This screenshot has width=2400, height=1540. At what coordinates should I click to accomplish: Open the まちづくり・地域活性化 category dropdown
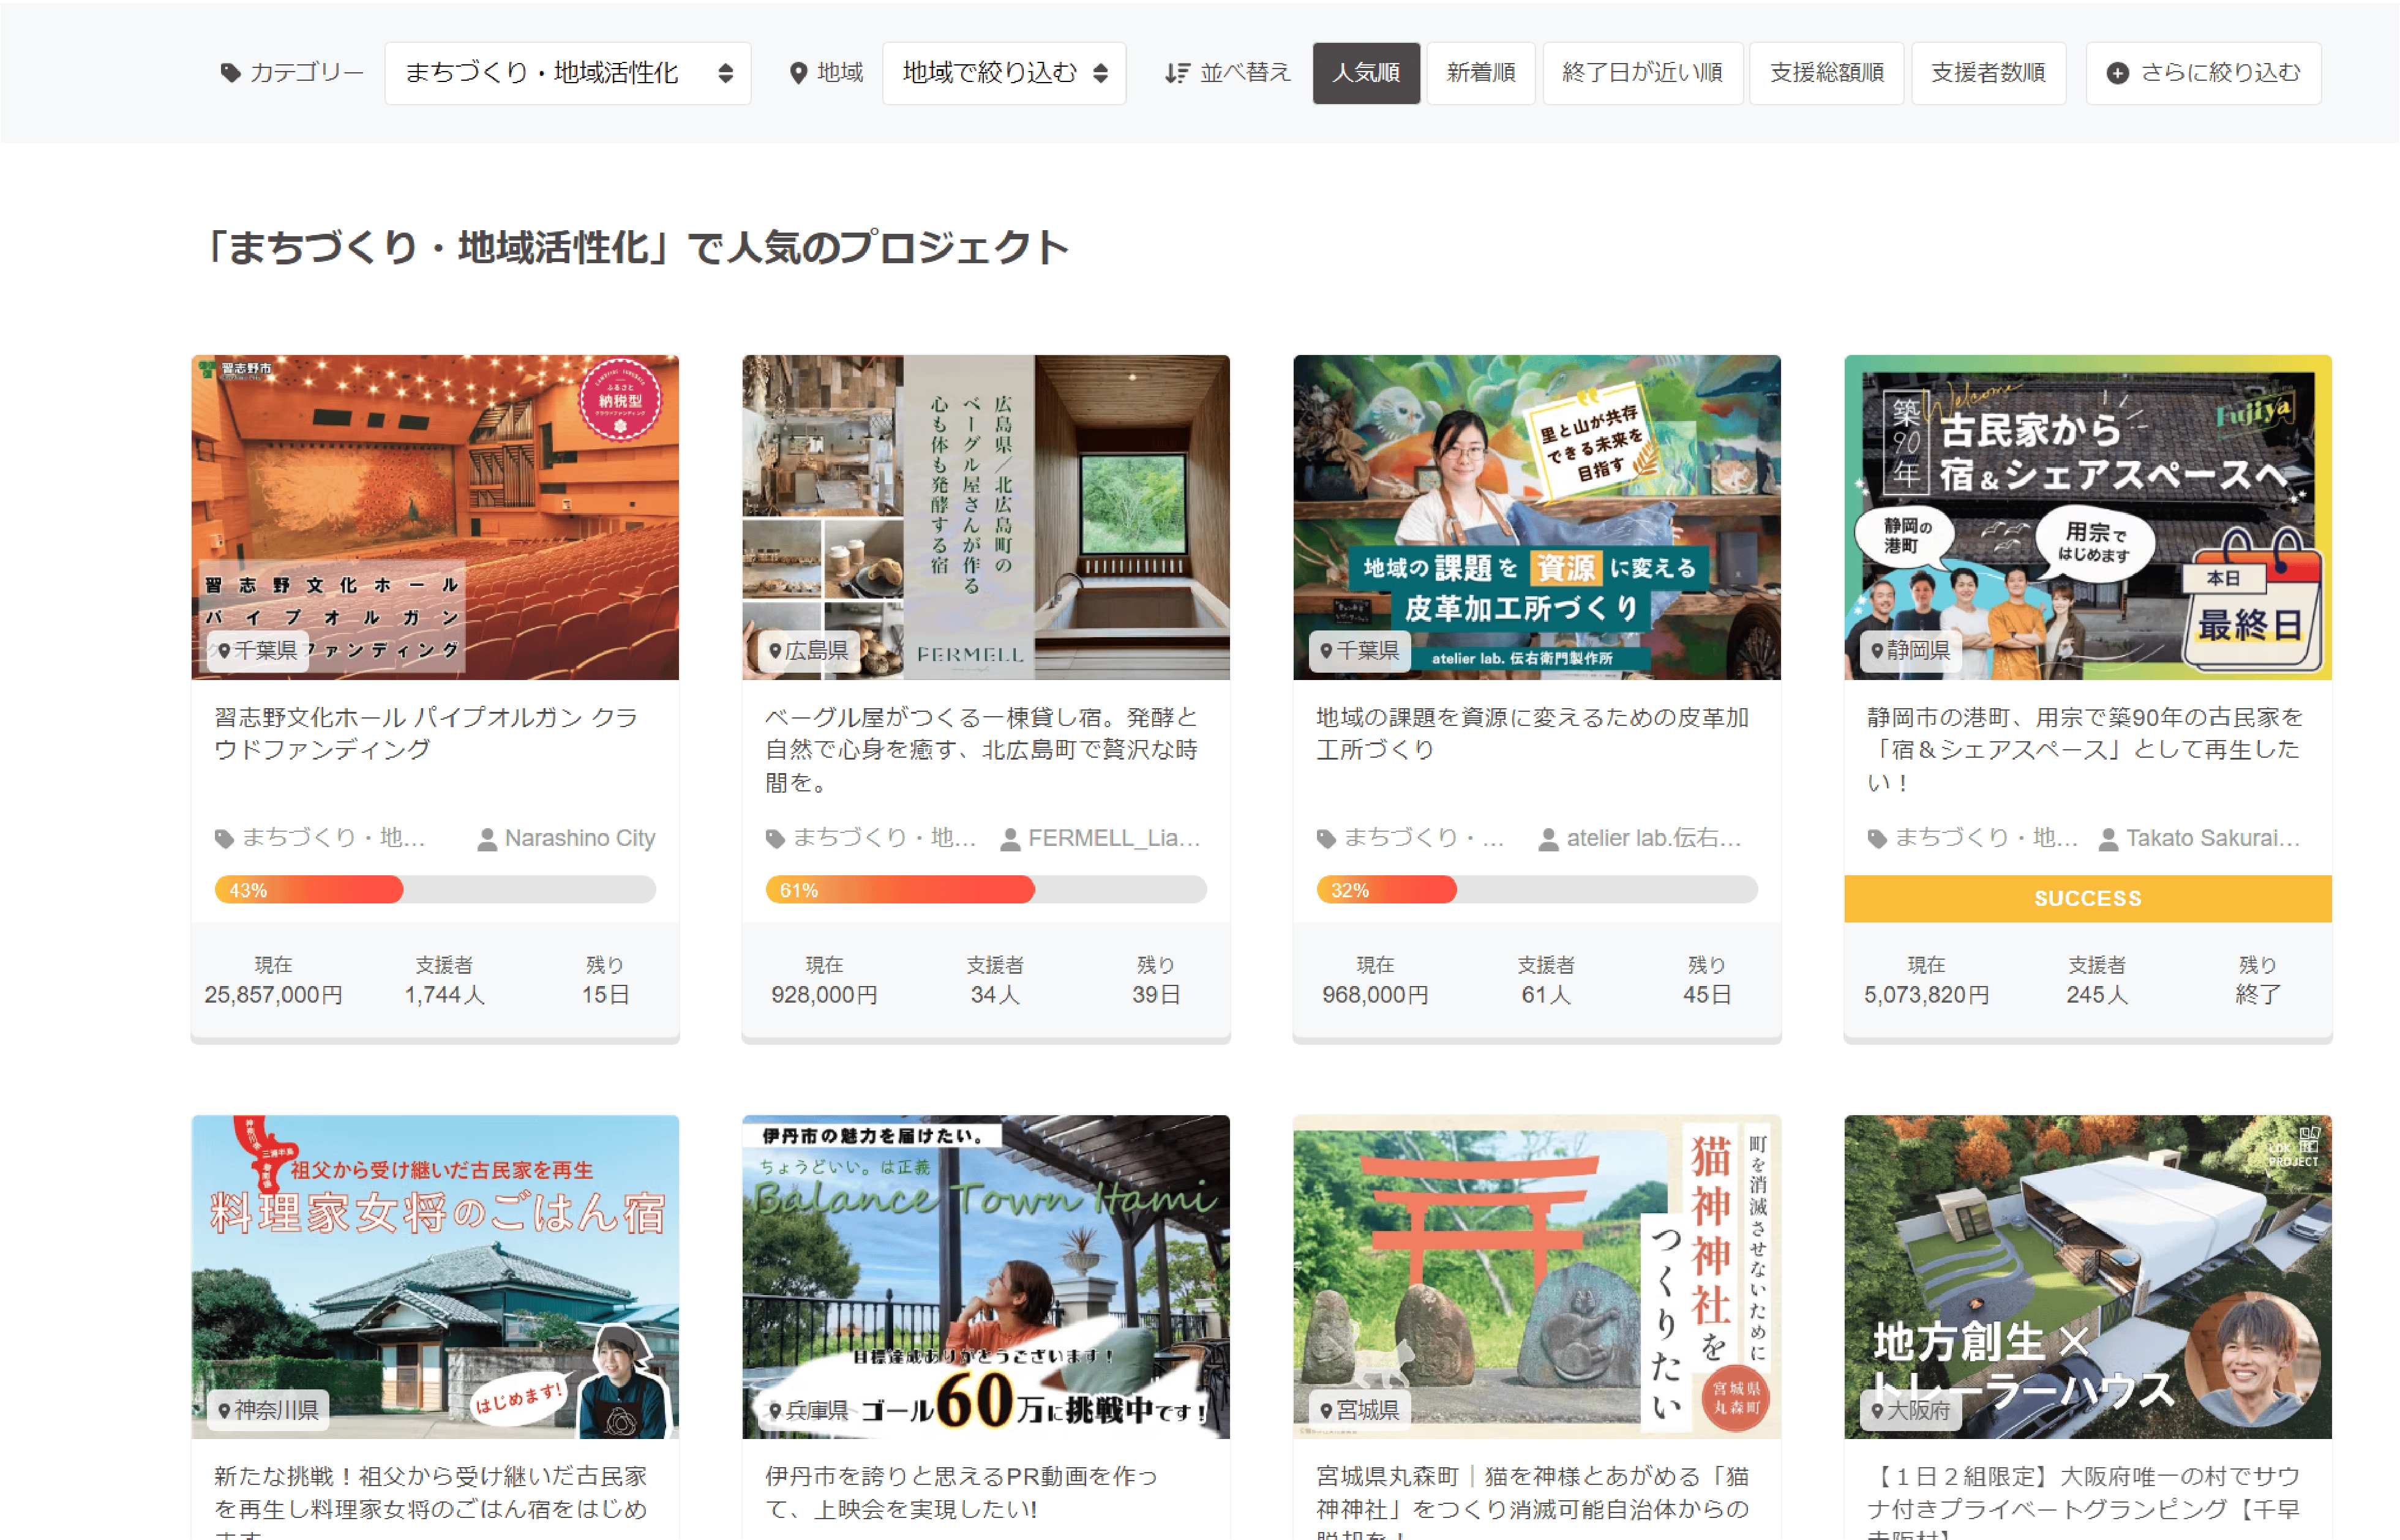567,73
